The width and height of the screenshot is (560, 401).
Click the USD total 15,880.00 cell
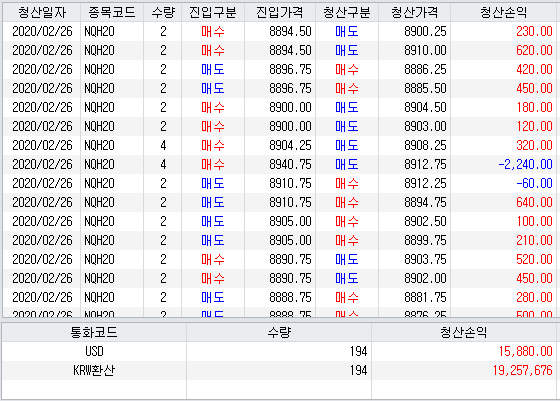(464, 351)
